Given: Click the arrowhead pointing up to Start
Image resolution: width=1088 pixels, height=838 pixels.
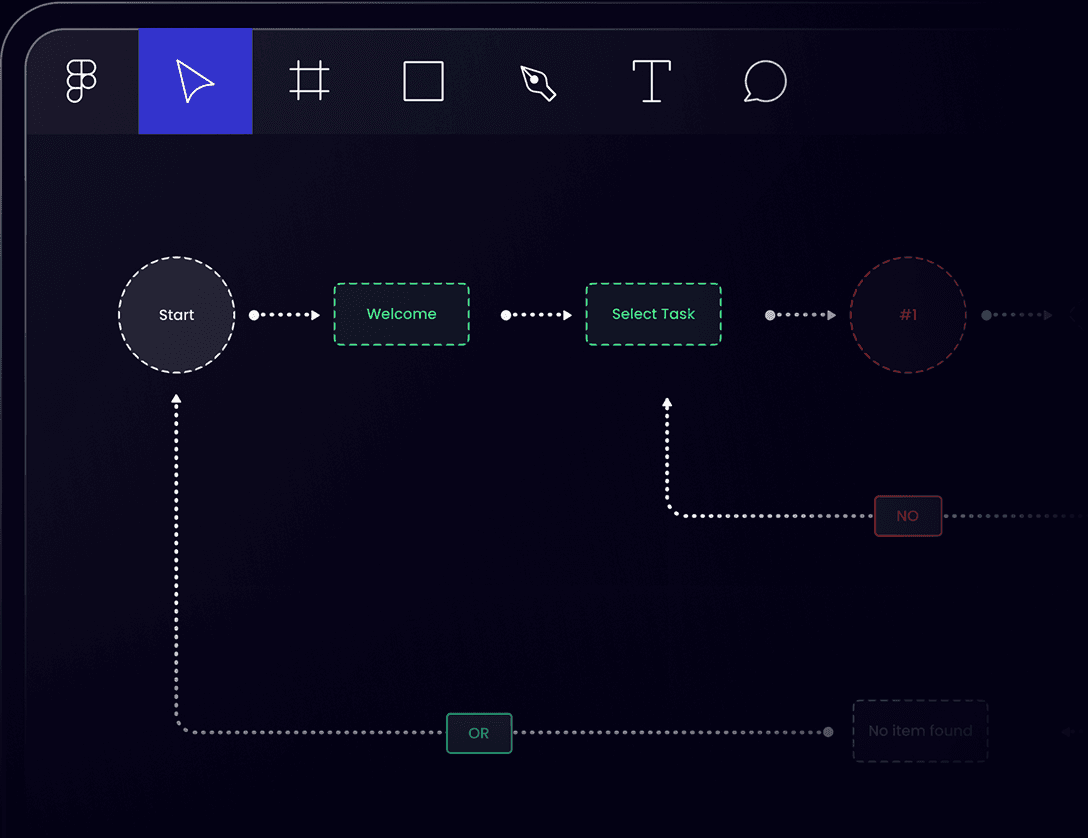Looking at the screenshot, I should [177, 399].
